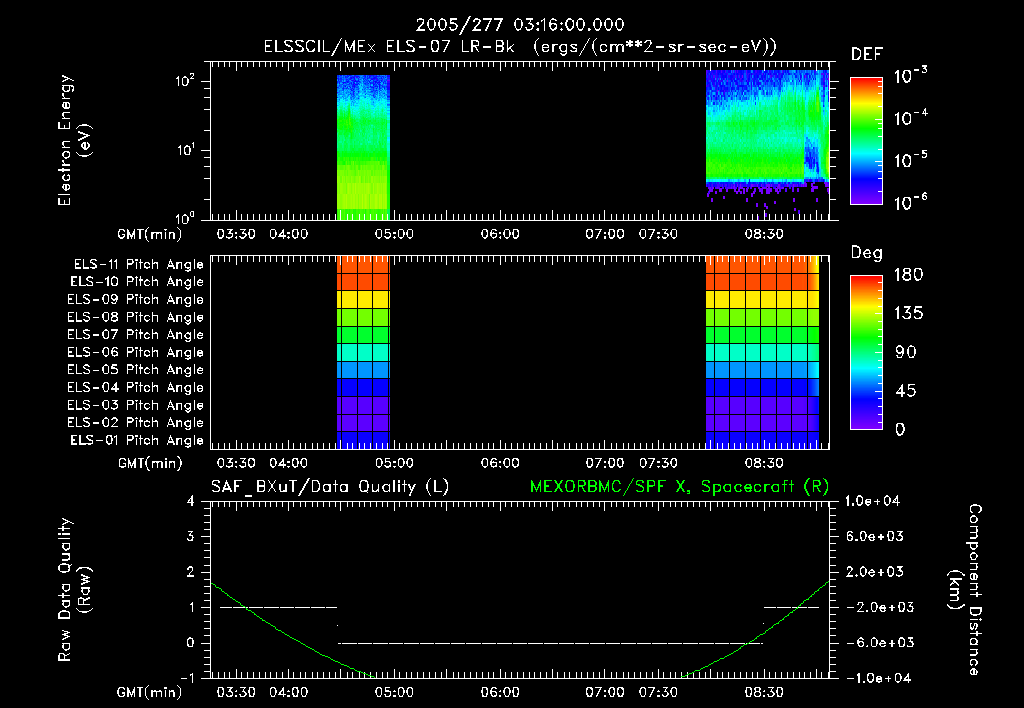Click the 45 tick label on Deg scale

pyautogui.click(x=906, y=391)
